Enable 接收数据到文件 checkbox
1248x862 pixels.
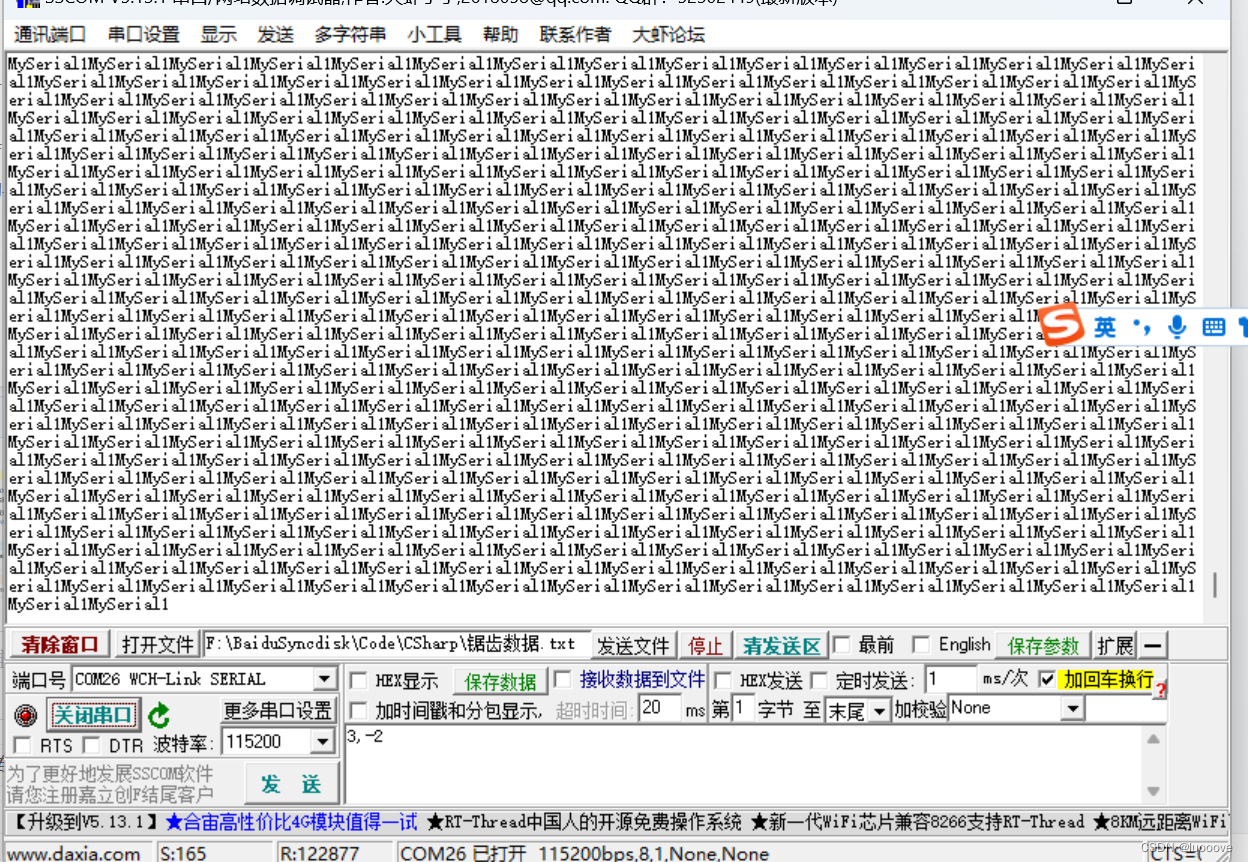(x=563, y=680)
